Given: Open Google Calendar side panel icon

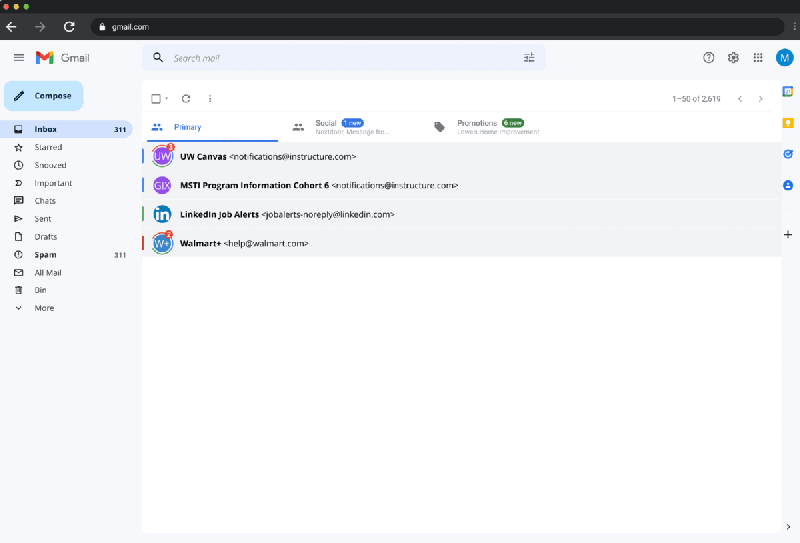Looking at the screenshot, I should [x=788, y=91].
